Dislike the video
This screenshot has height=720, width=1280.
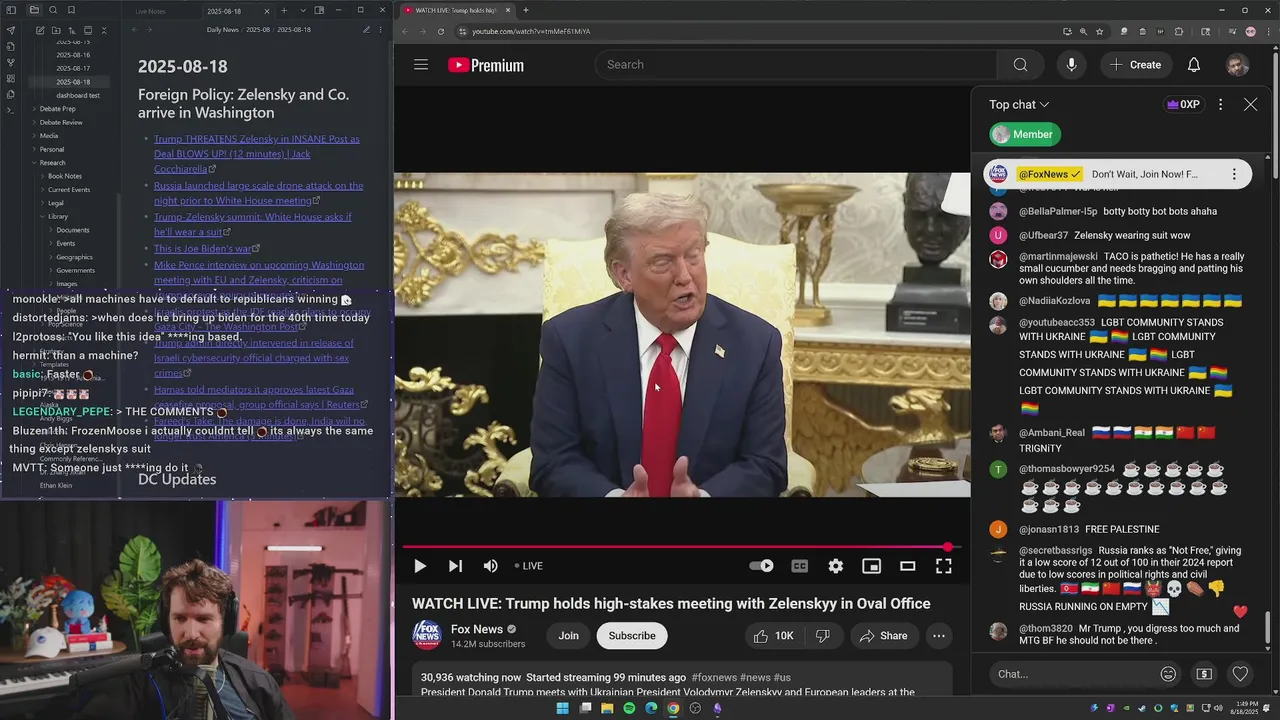pyautogui.click(x=823, y=636)
